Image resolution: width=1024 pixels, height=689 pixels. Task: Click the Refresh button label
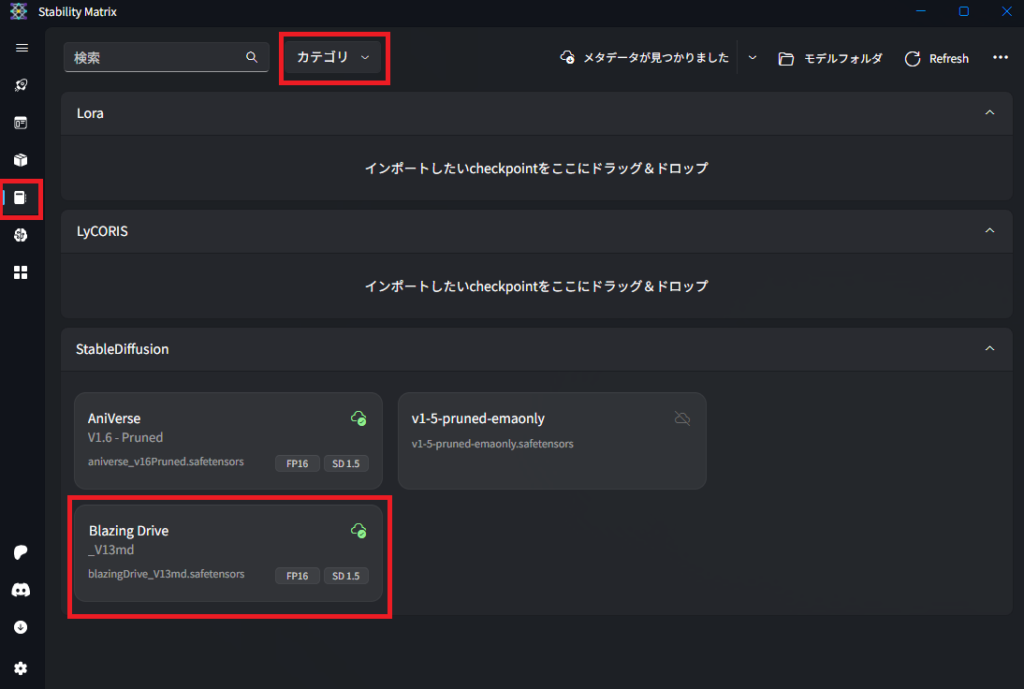click(x=949, y=59)
